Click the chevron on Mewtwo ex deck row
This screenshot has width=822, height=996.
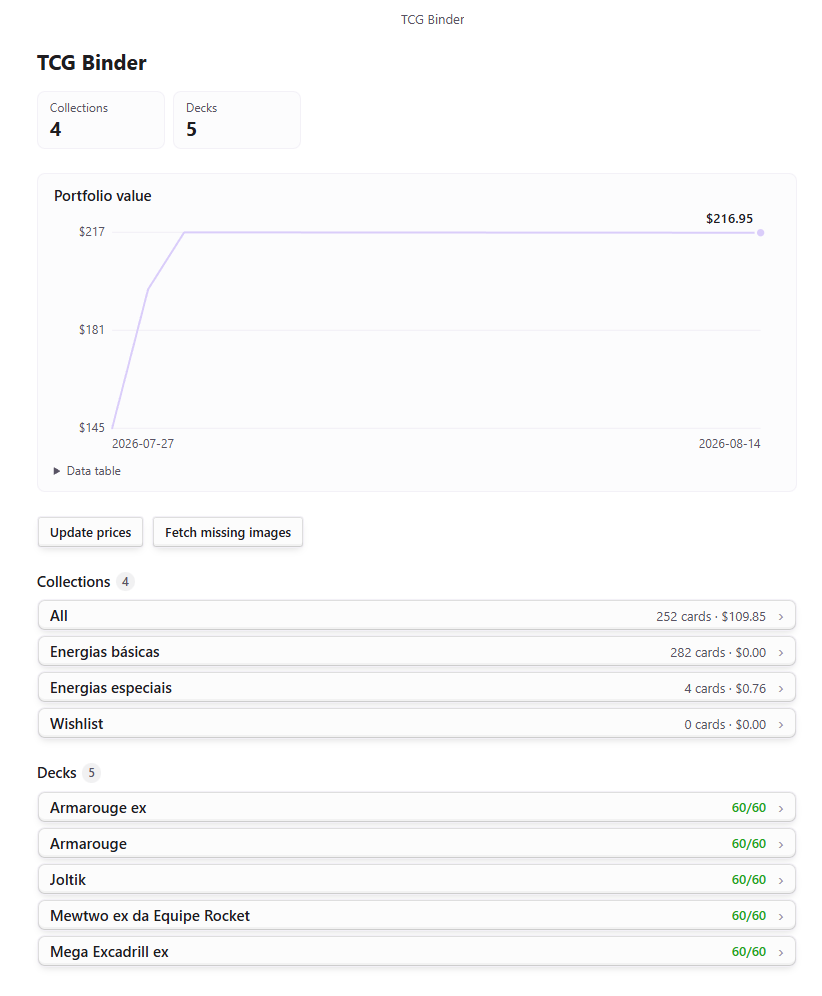click(781, 917)
